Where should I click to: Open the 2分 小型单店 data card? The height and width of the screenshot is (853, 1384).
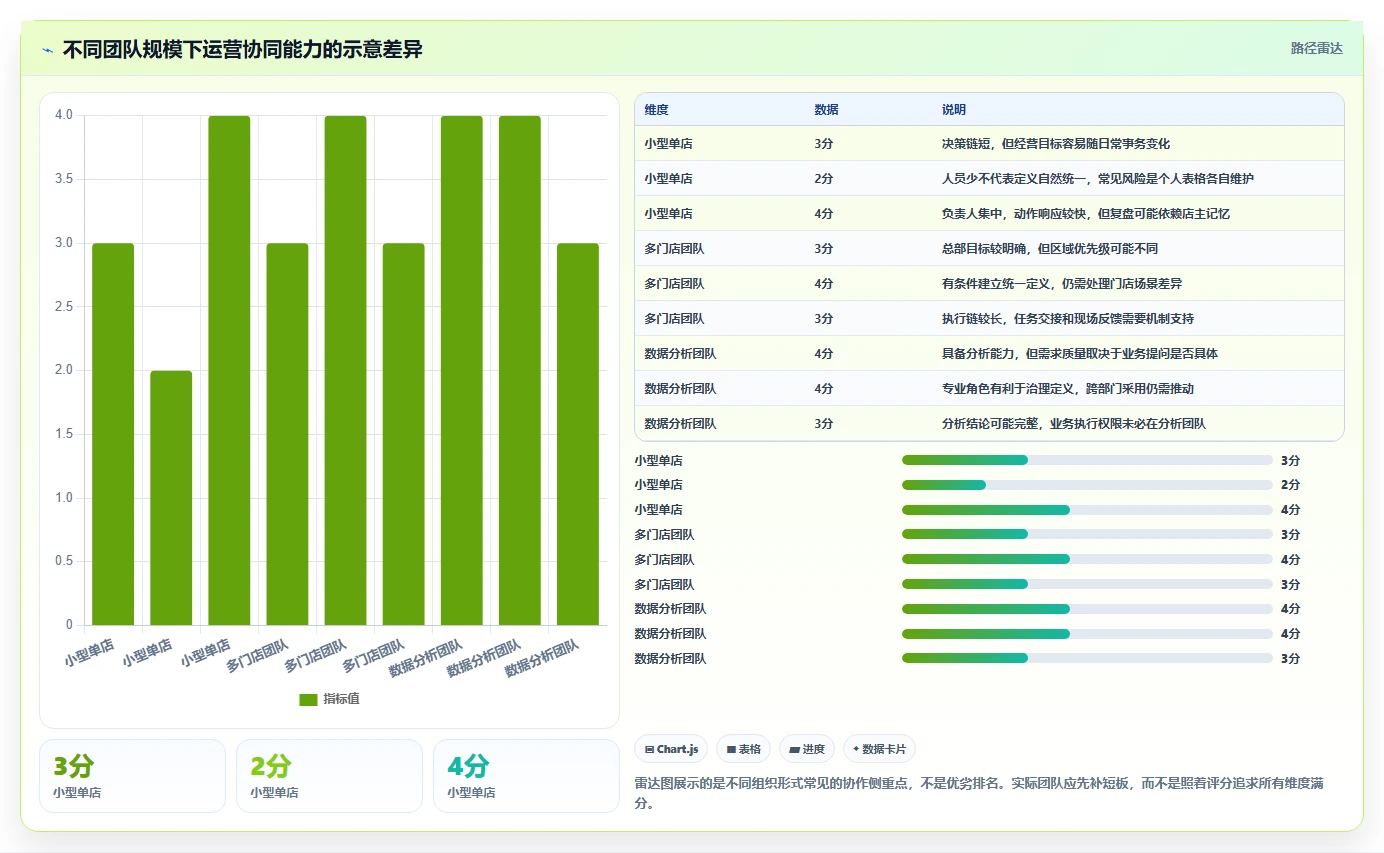[x=329, y=776]
